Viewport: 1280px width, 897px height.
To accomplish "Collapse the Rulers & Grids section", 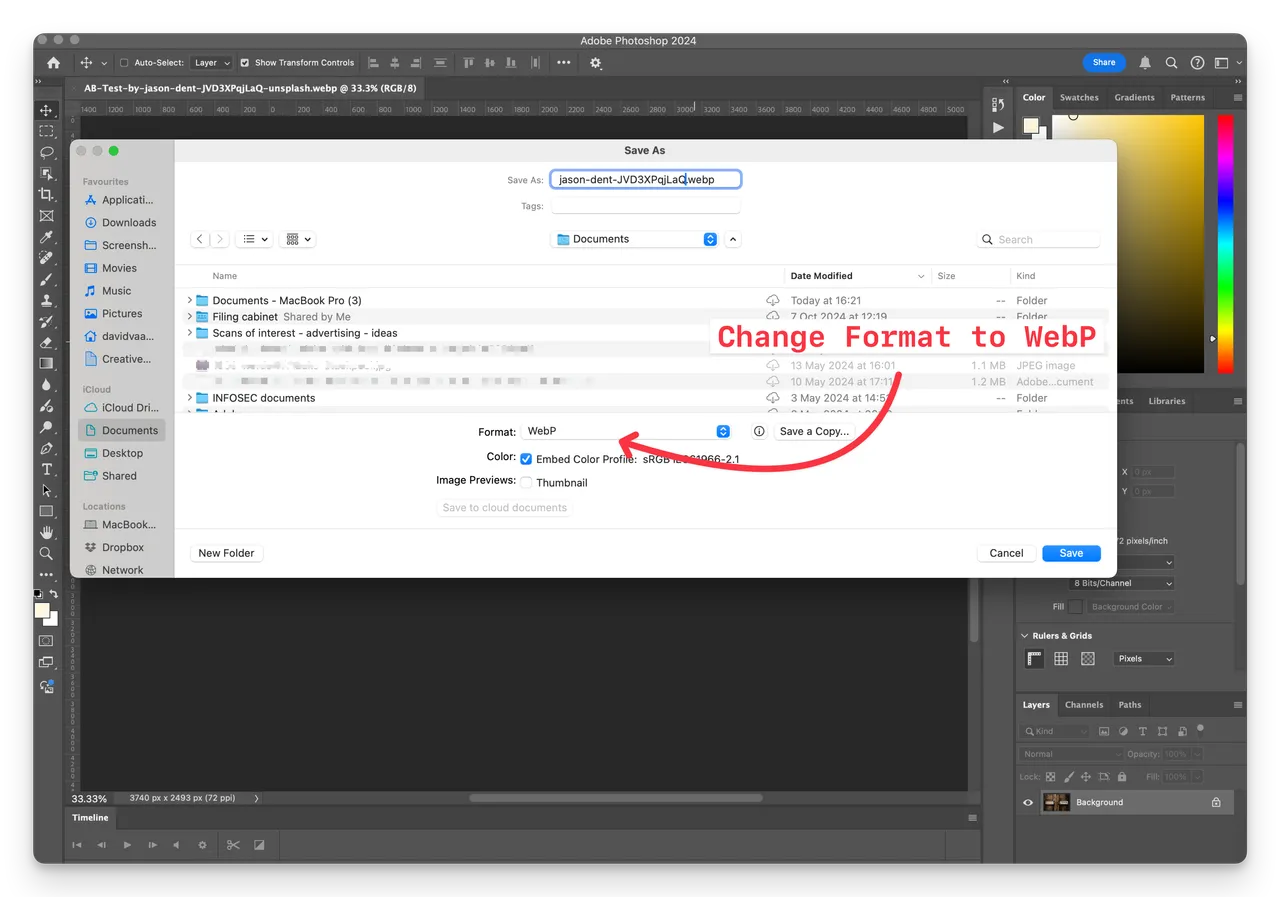I will (x=1025, y=636).
